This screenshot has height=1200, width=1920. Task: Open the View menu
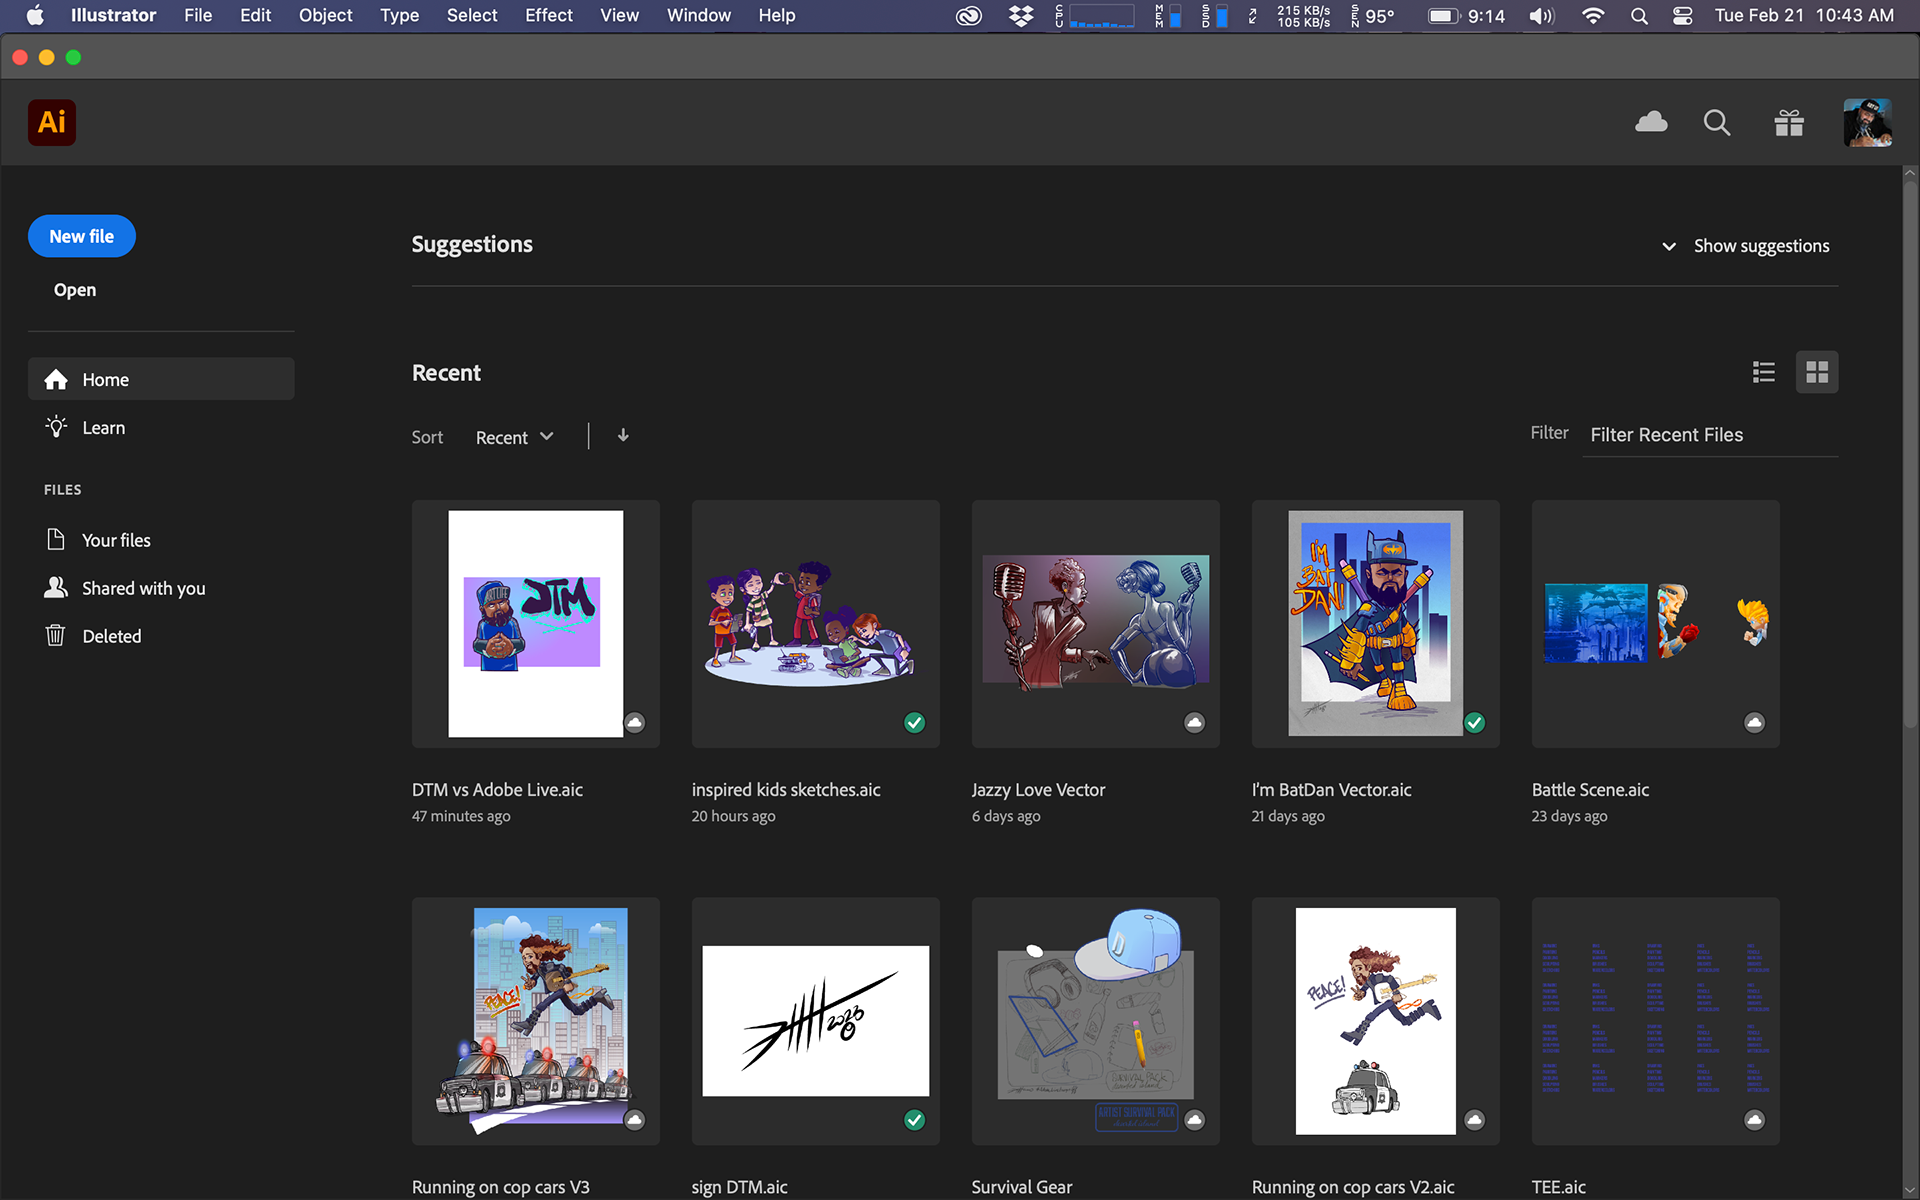pyautogui.click(x=619, y=16)
